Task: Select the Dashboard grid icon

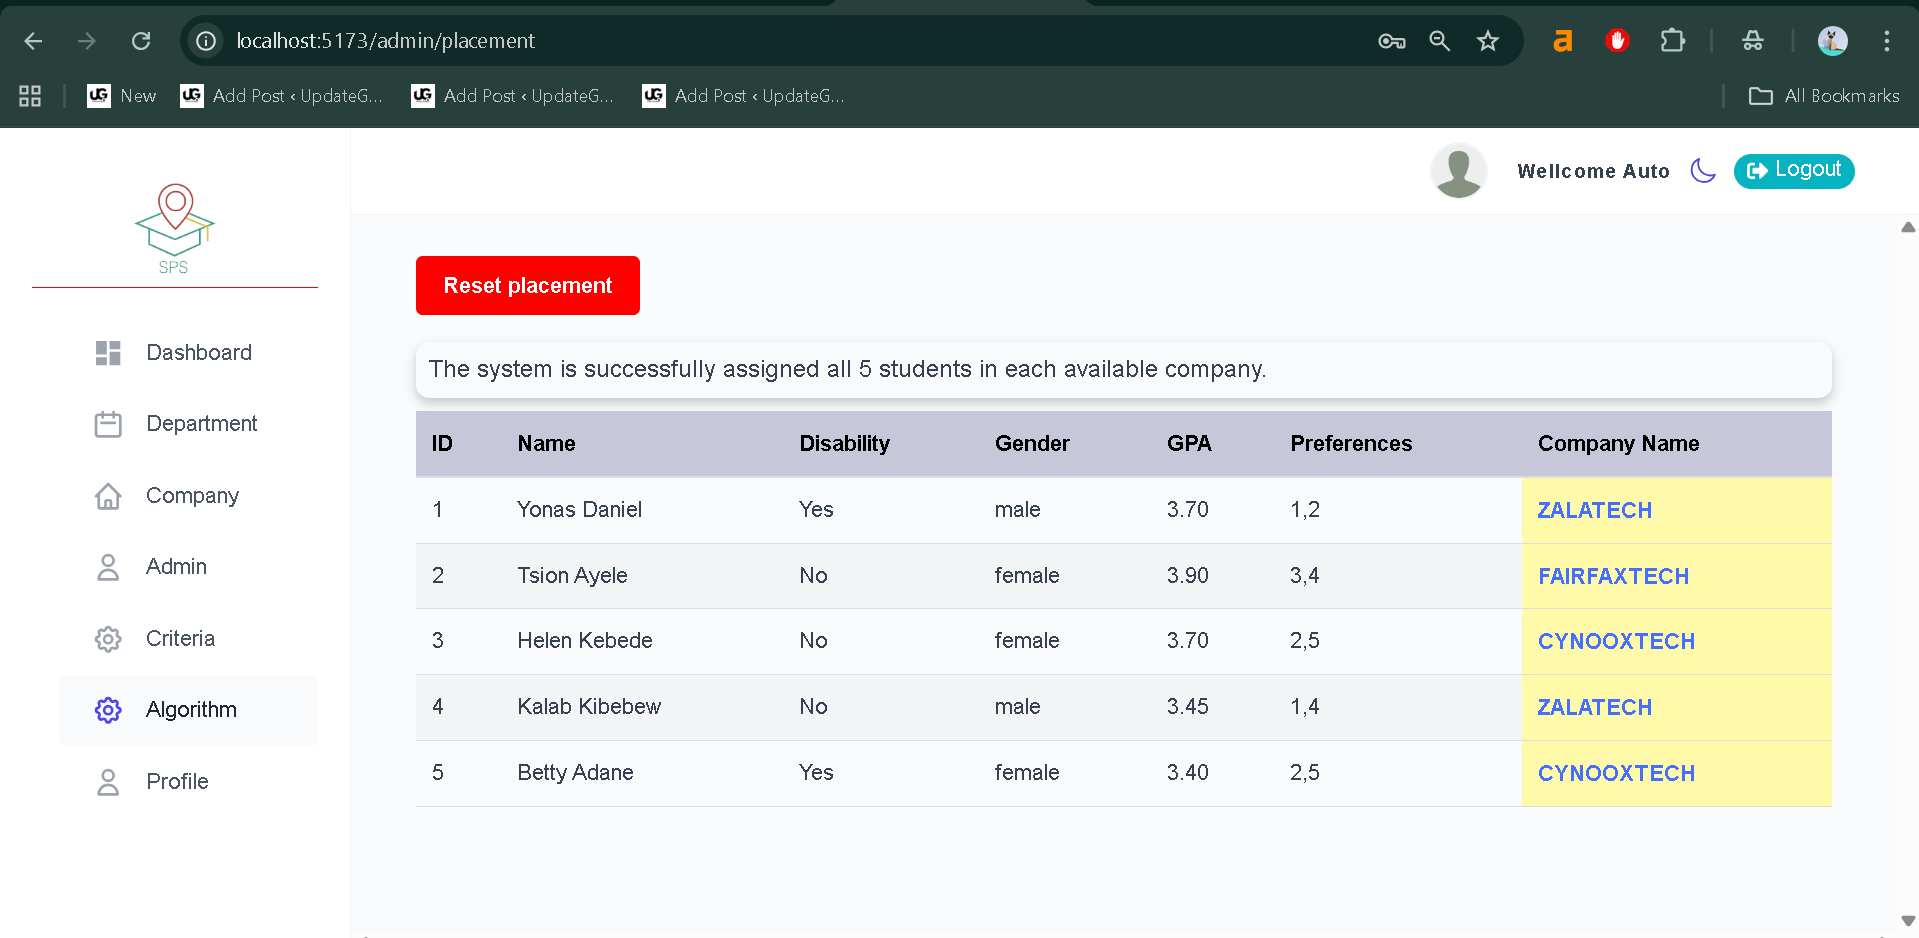Action: point(107,352)
